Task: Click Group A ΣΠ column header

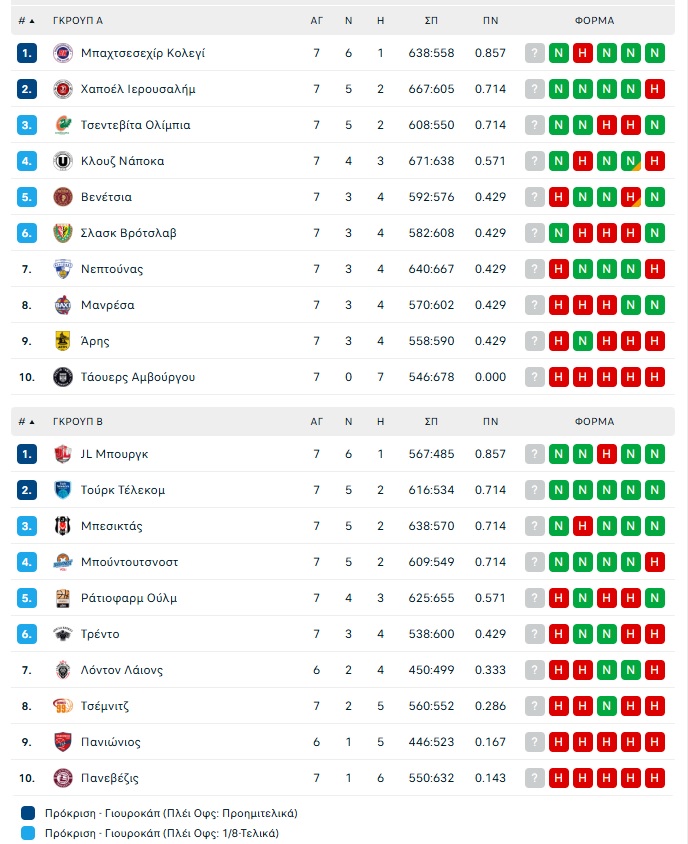Action: [x=431, y=20]
